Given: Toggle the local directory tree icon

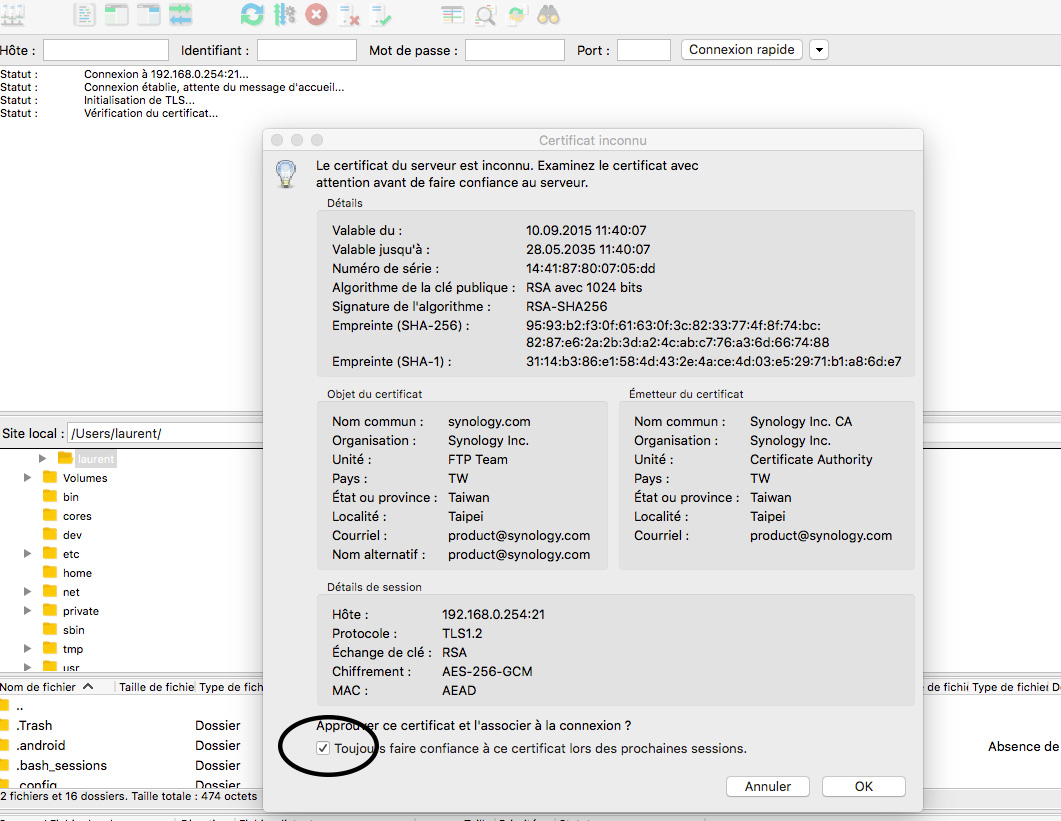Looking at the screenshot, I should pos(116,15).
